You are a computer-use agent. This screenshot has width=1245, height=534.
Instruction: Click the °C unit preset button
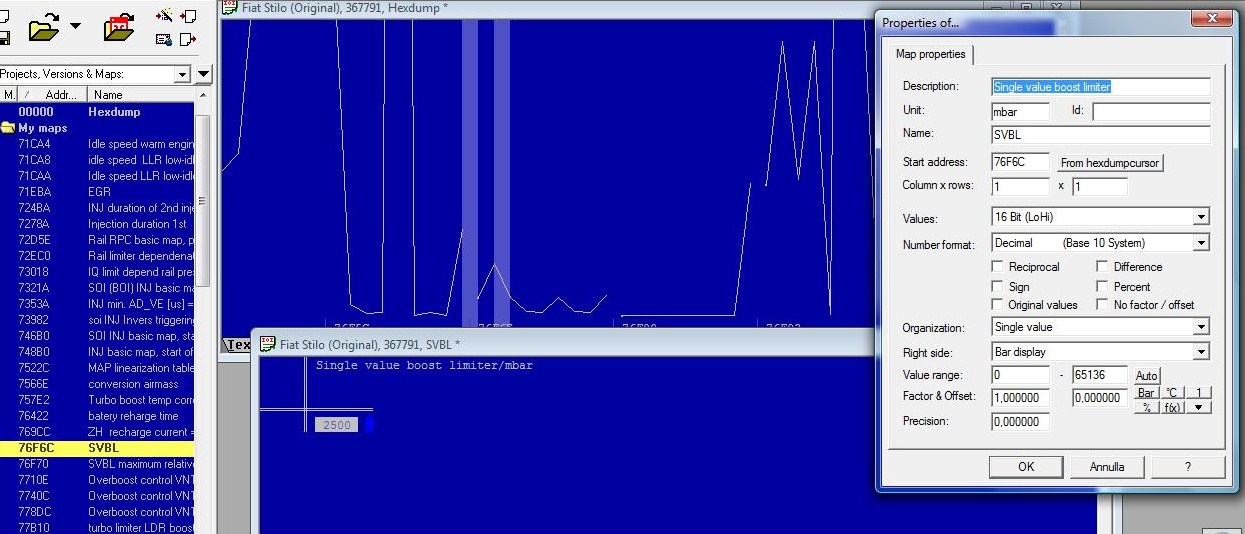pyautogui.click(x=1173, y=393)
